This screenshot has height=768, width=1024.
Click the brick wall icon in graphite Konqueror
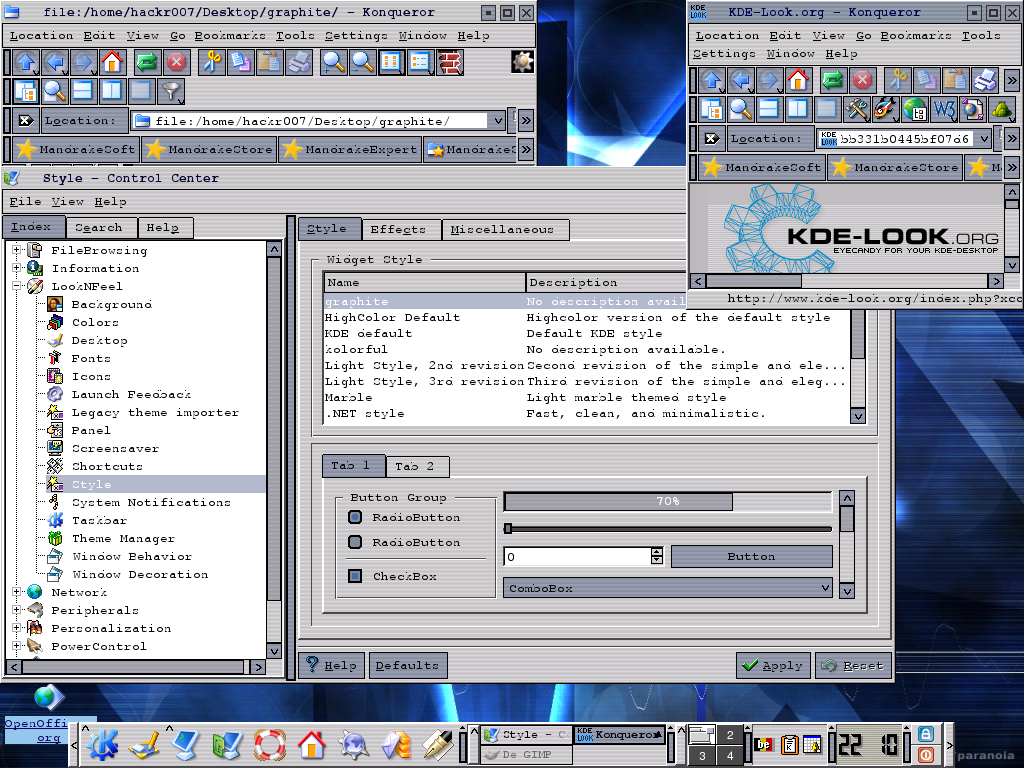pos(450,63)
